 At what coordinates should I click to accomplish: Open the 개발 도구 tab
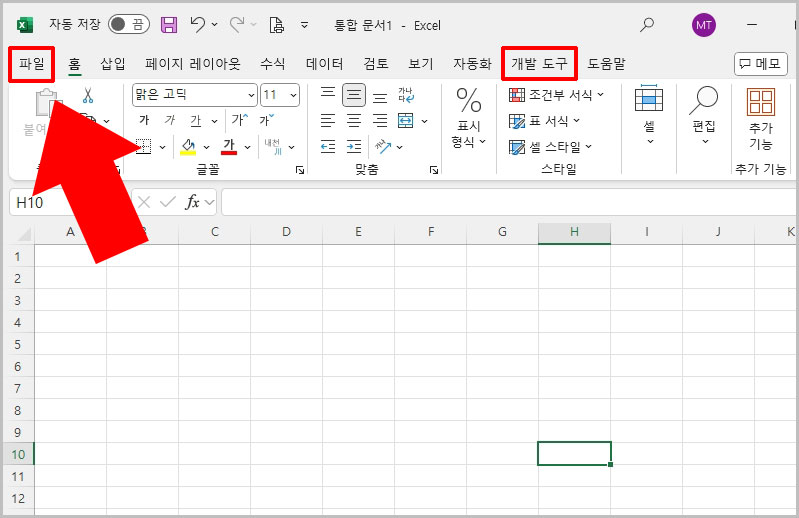tap(539, 64)
